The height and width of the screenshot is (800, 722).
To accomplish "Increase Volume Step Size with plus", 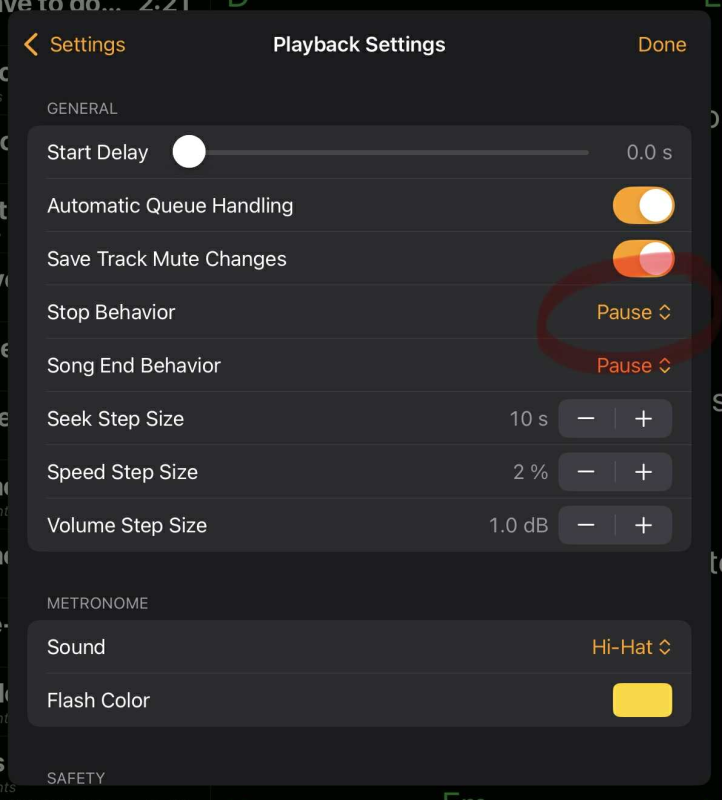I will 643,525.
